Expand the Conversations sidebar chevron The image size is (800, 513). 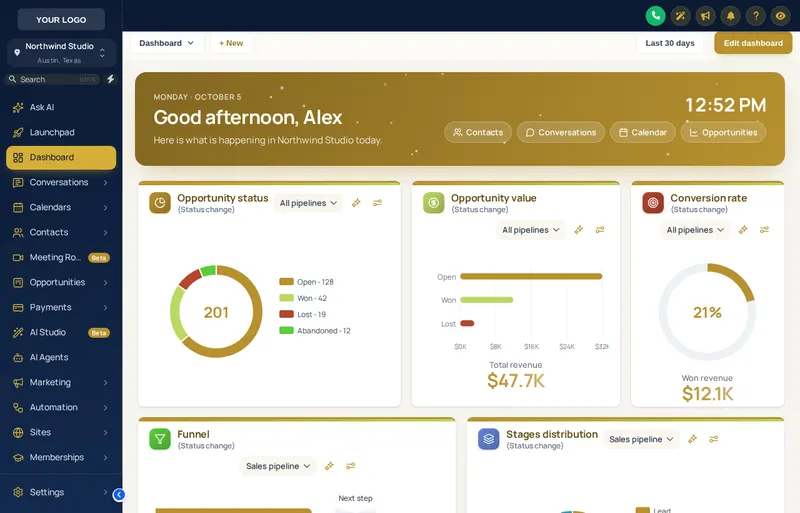coord(106,182)
